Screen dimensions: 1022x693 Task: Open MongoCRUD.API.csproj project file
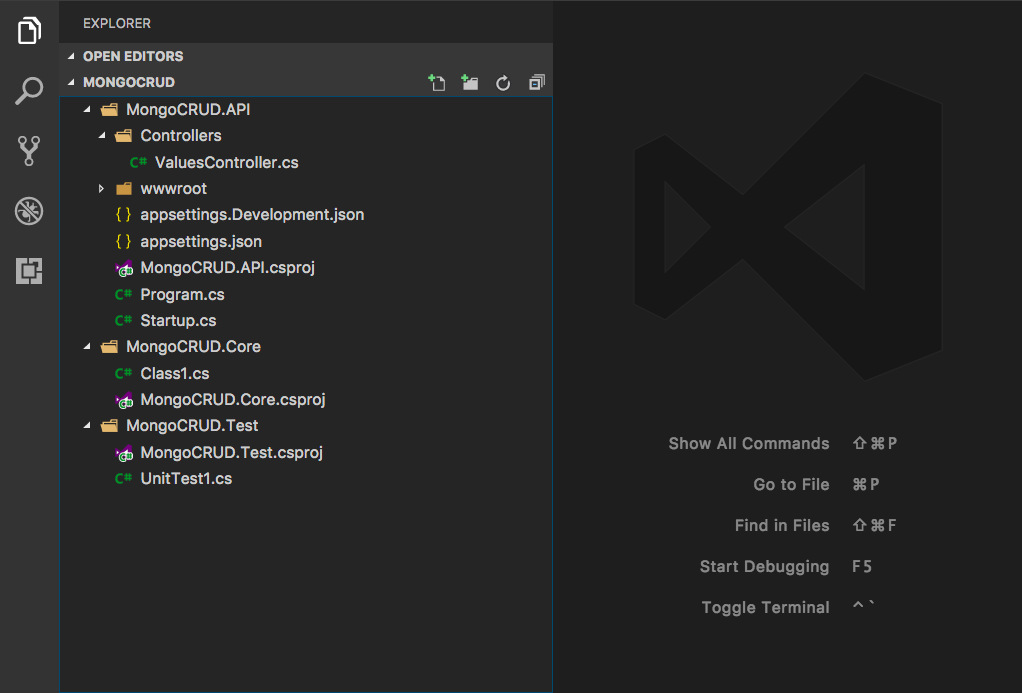click(x=228, y=267)
